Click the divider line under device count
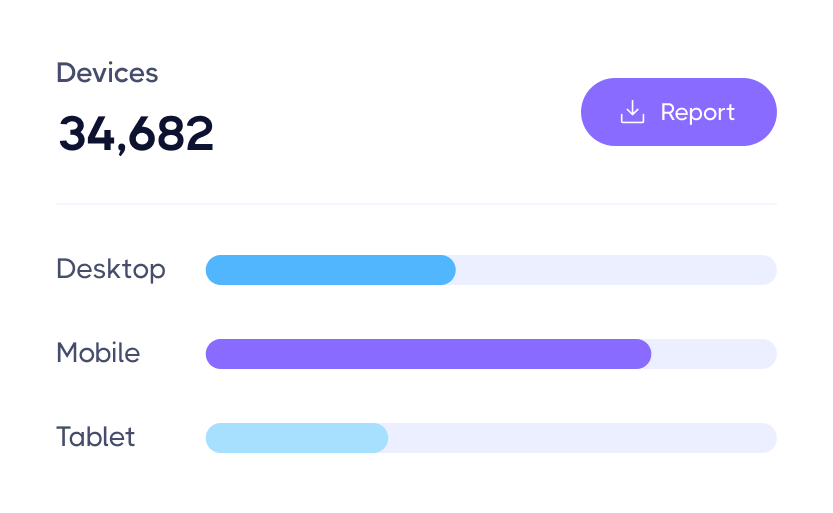 [416, 204]
